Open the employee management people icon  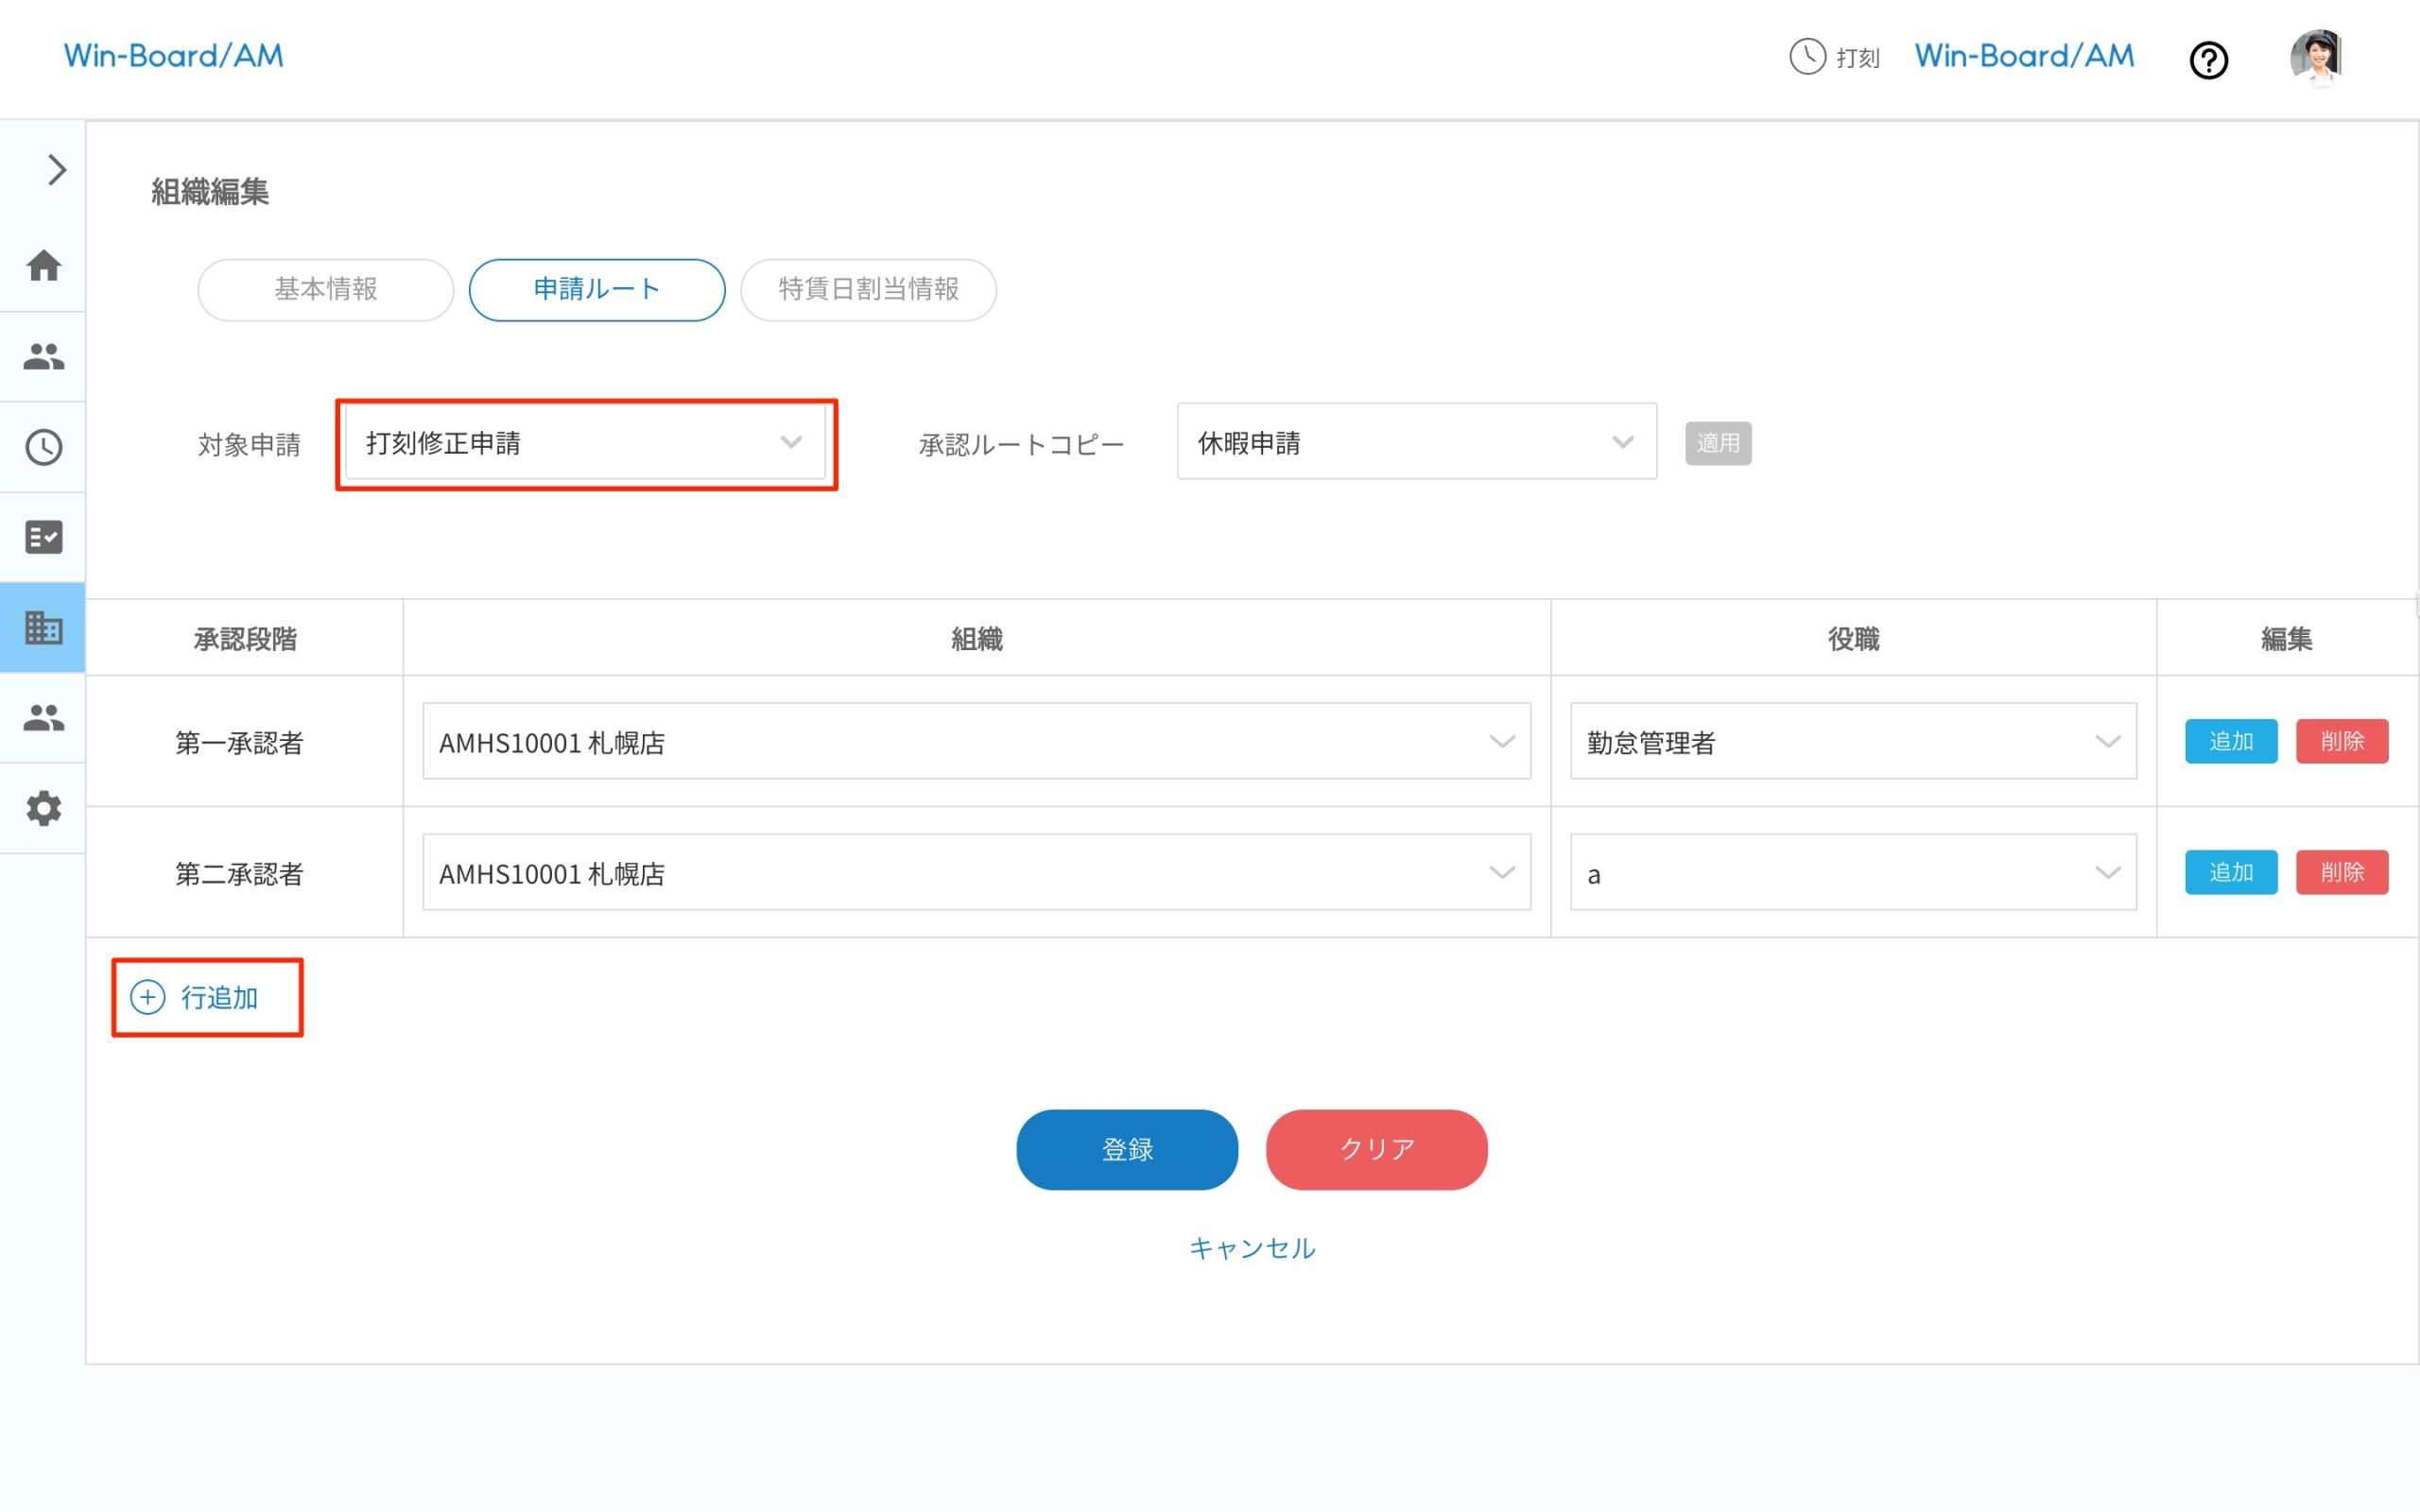pos(44,356)
